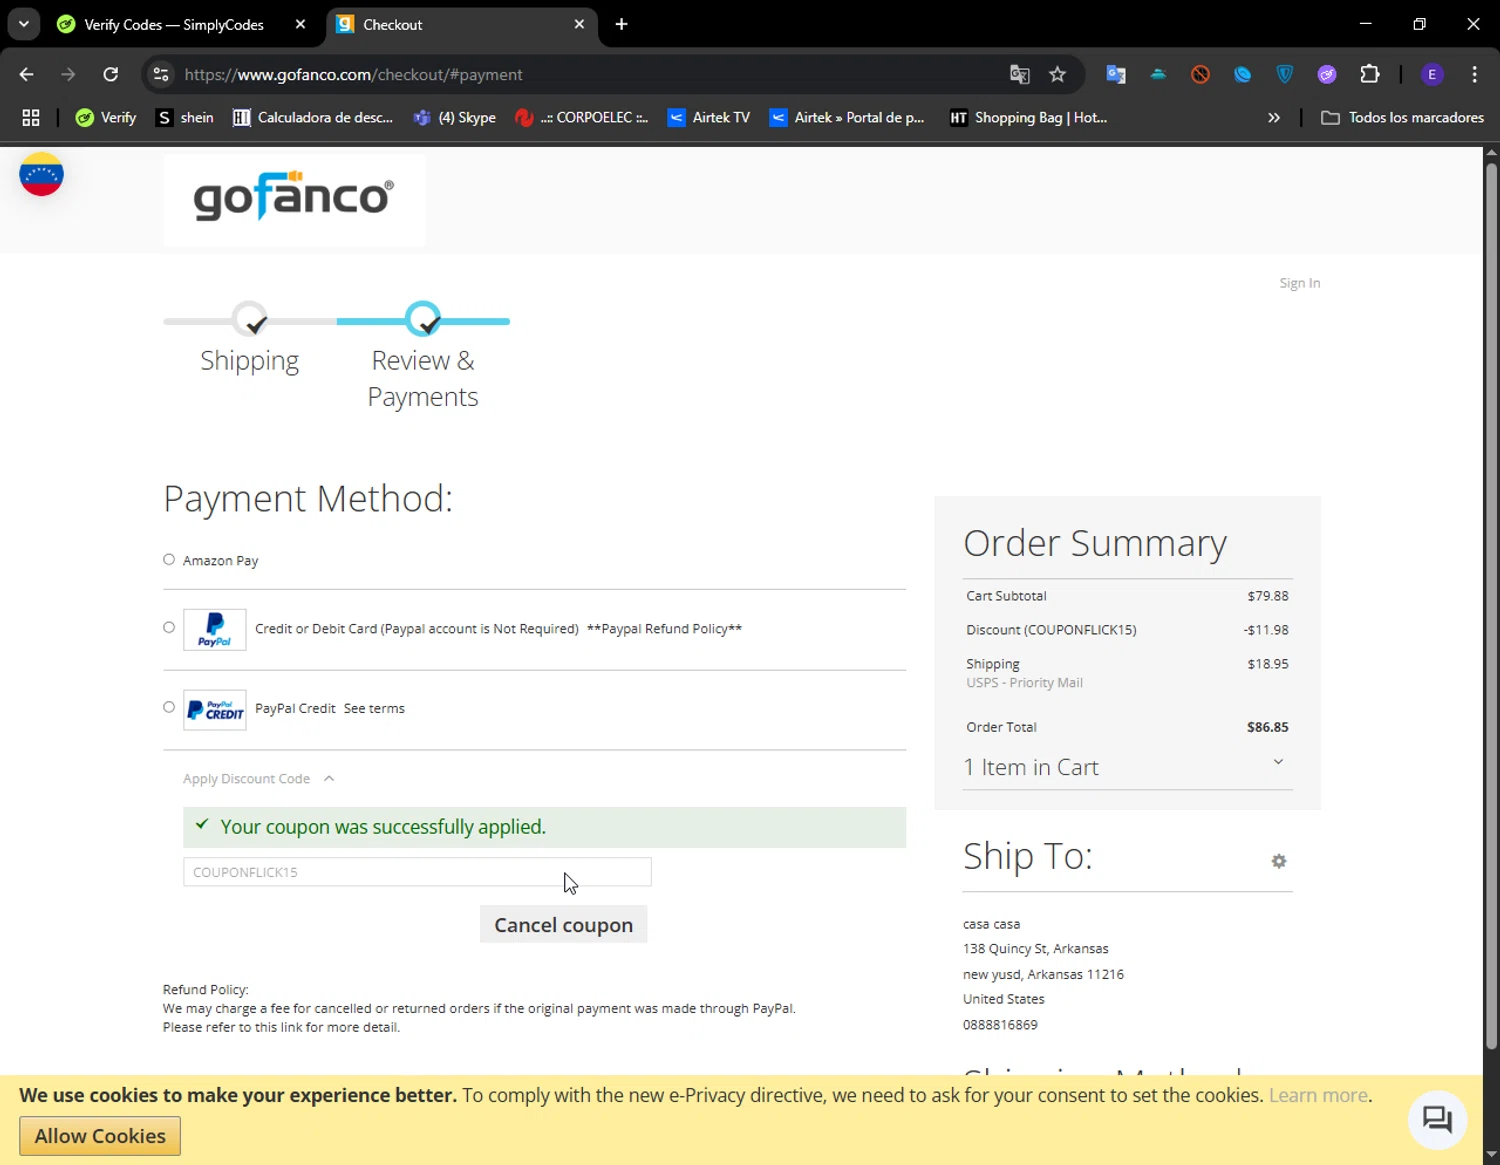Select PayPal Credit payment option
The width and height of the screenshot is (1500, 1165).
[169, 707]
